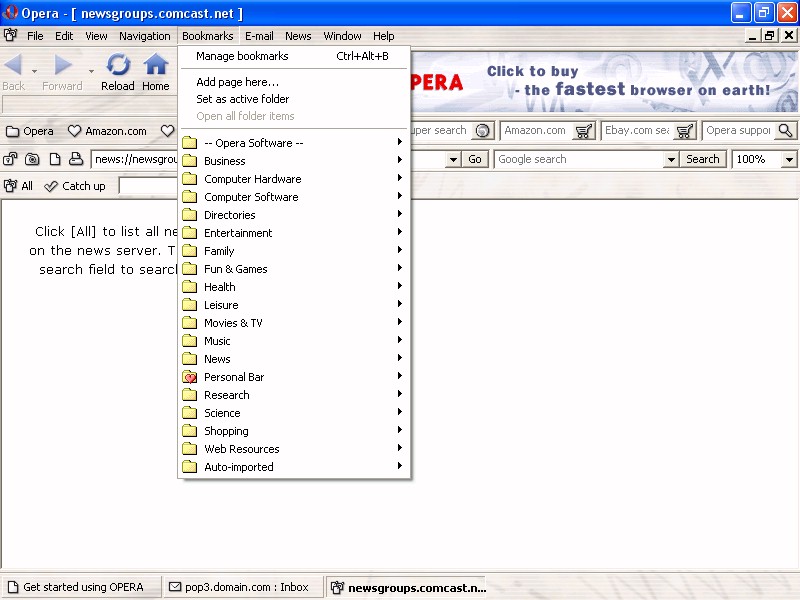Click the Amazon.com shopping cart search icon
800x600 pixels.
pos(584,131)
